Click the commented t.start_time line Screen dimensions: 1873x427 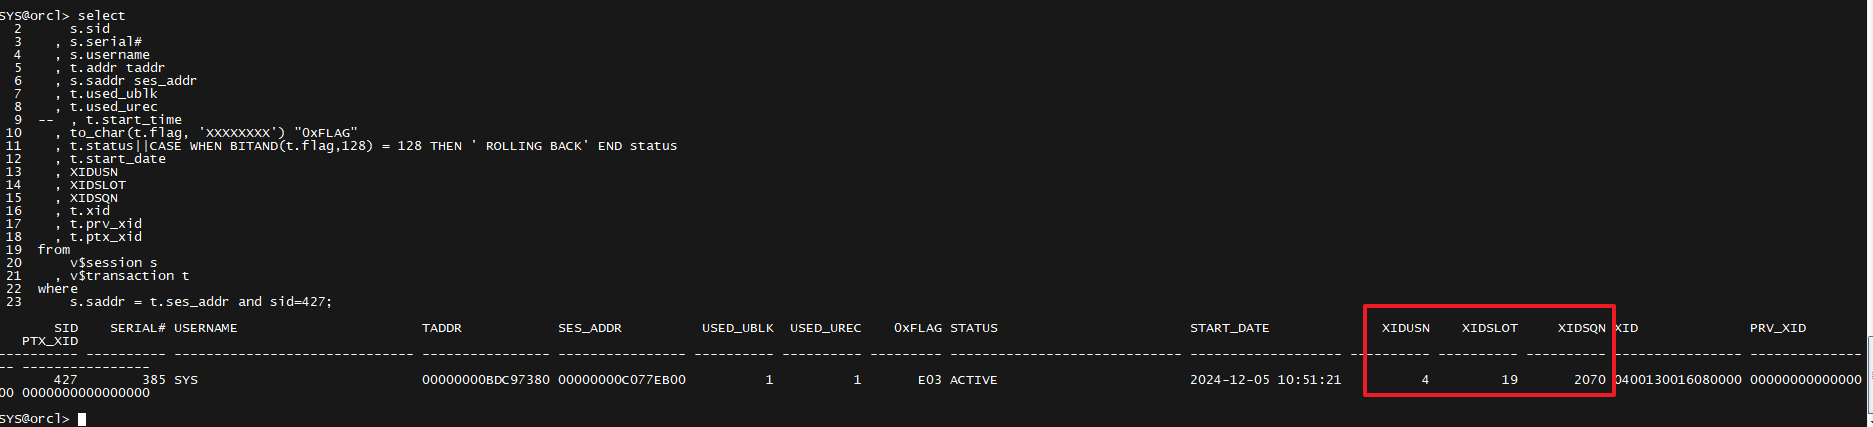coord(133,120)
